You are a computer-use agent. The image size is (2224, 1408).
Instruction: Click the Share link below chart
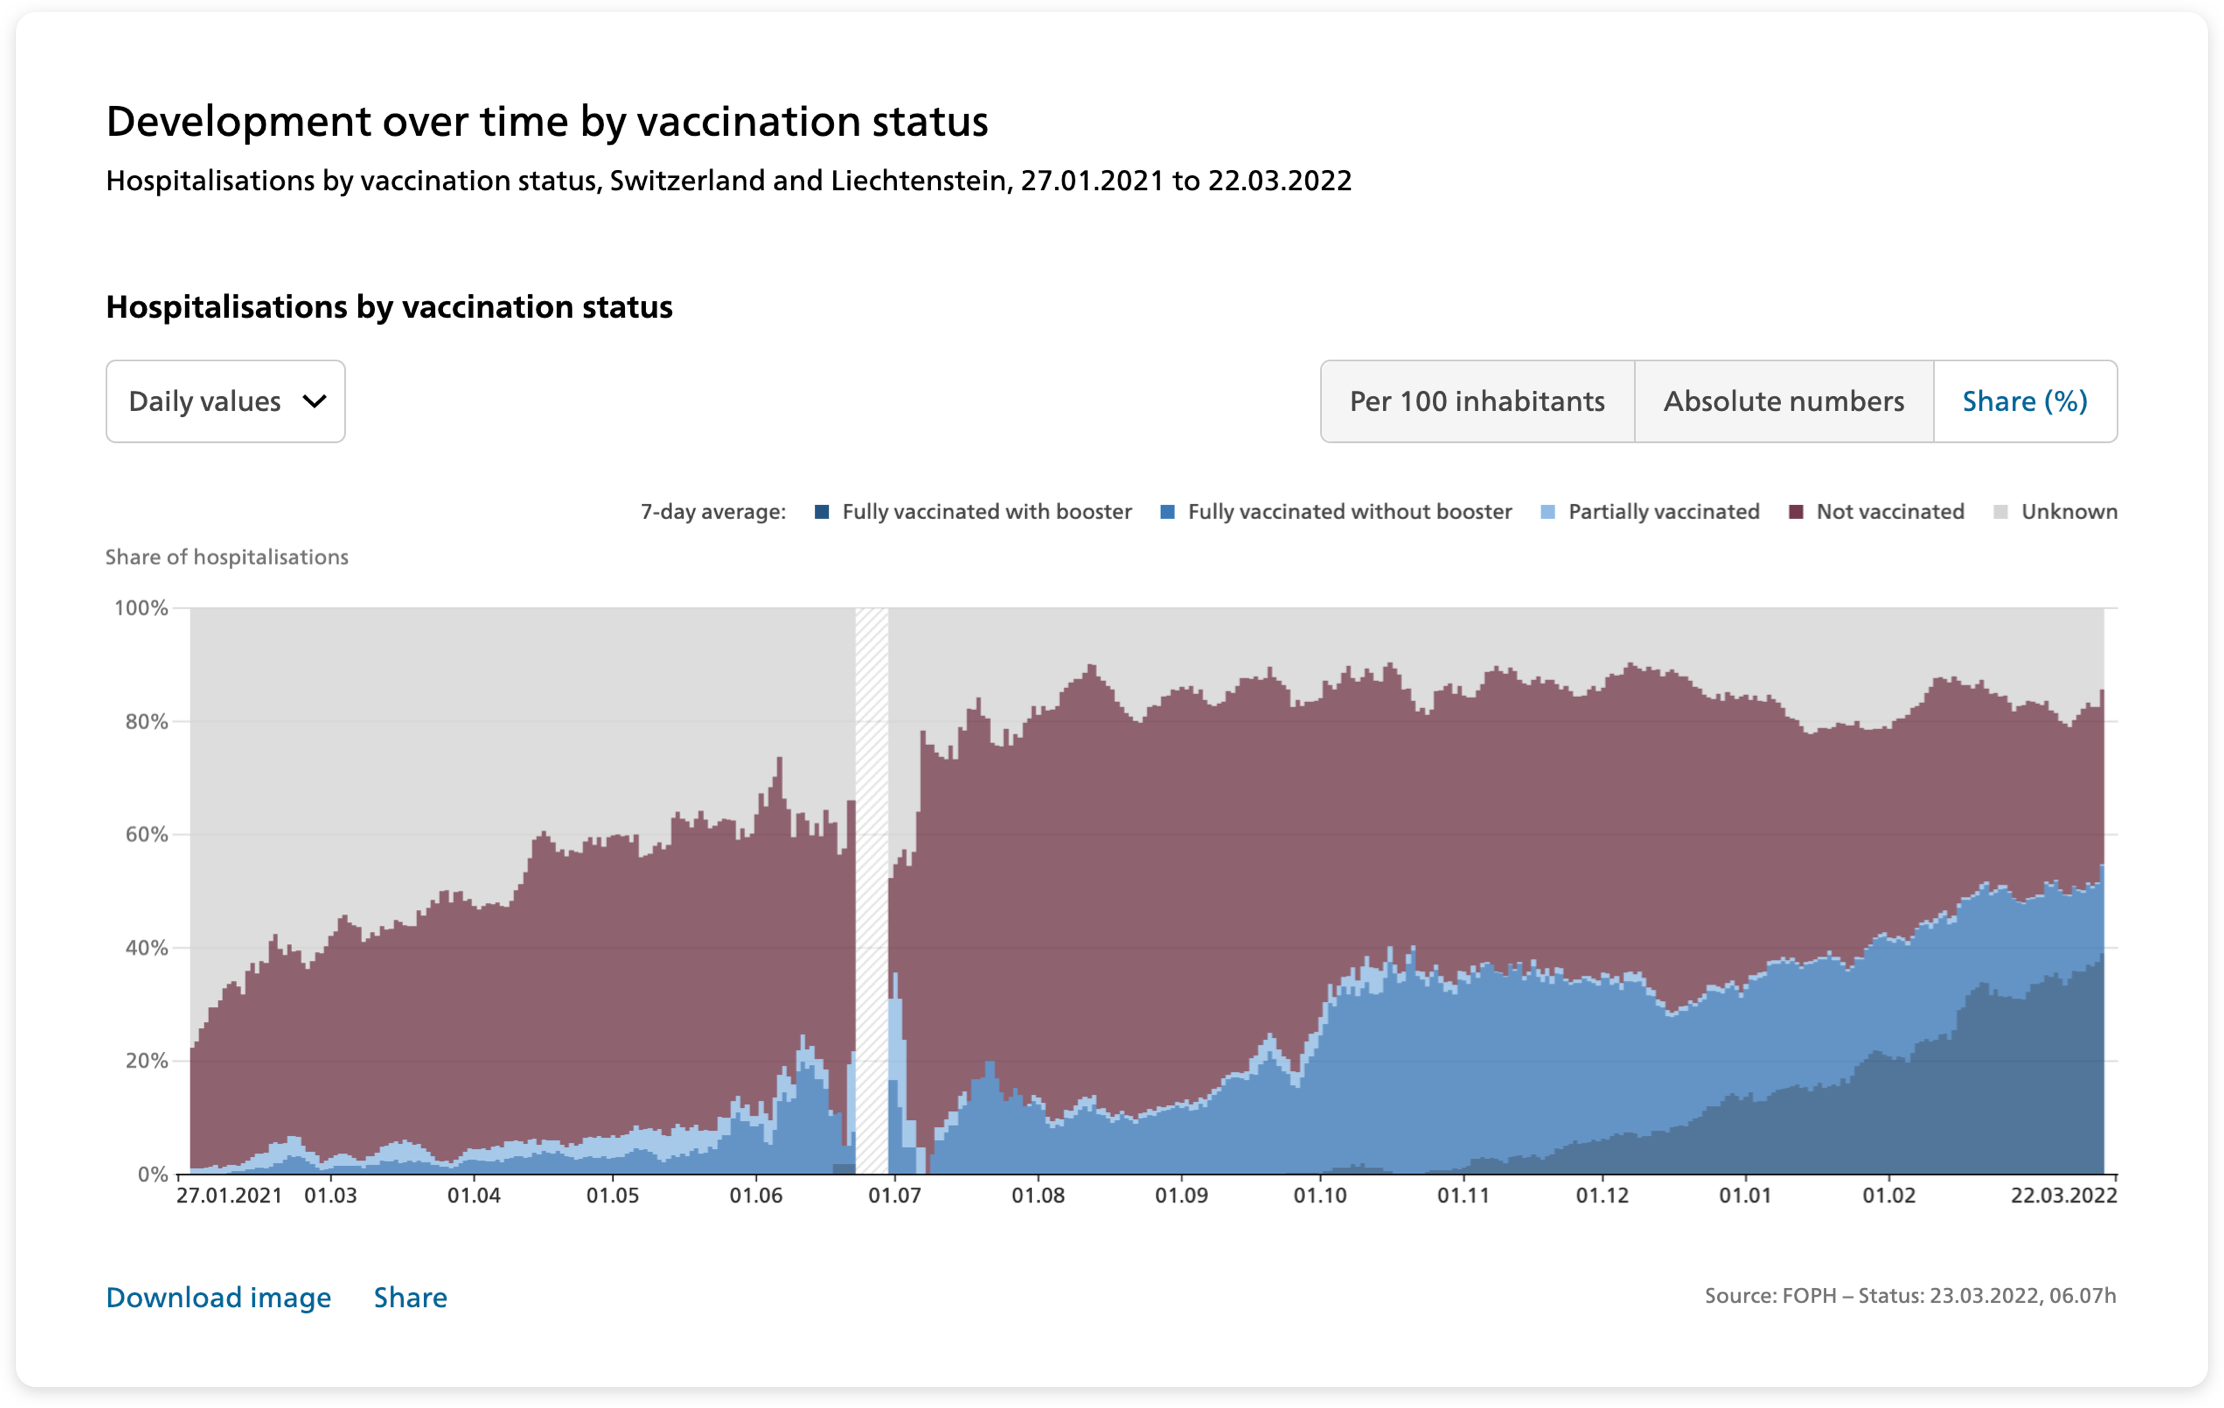click(x=410, y=1297)
